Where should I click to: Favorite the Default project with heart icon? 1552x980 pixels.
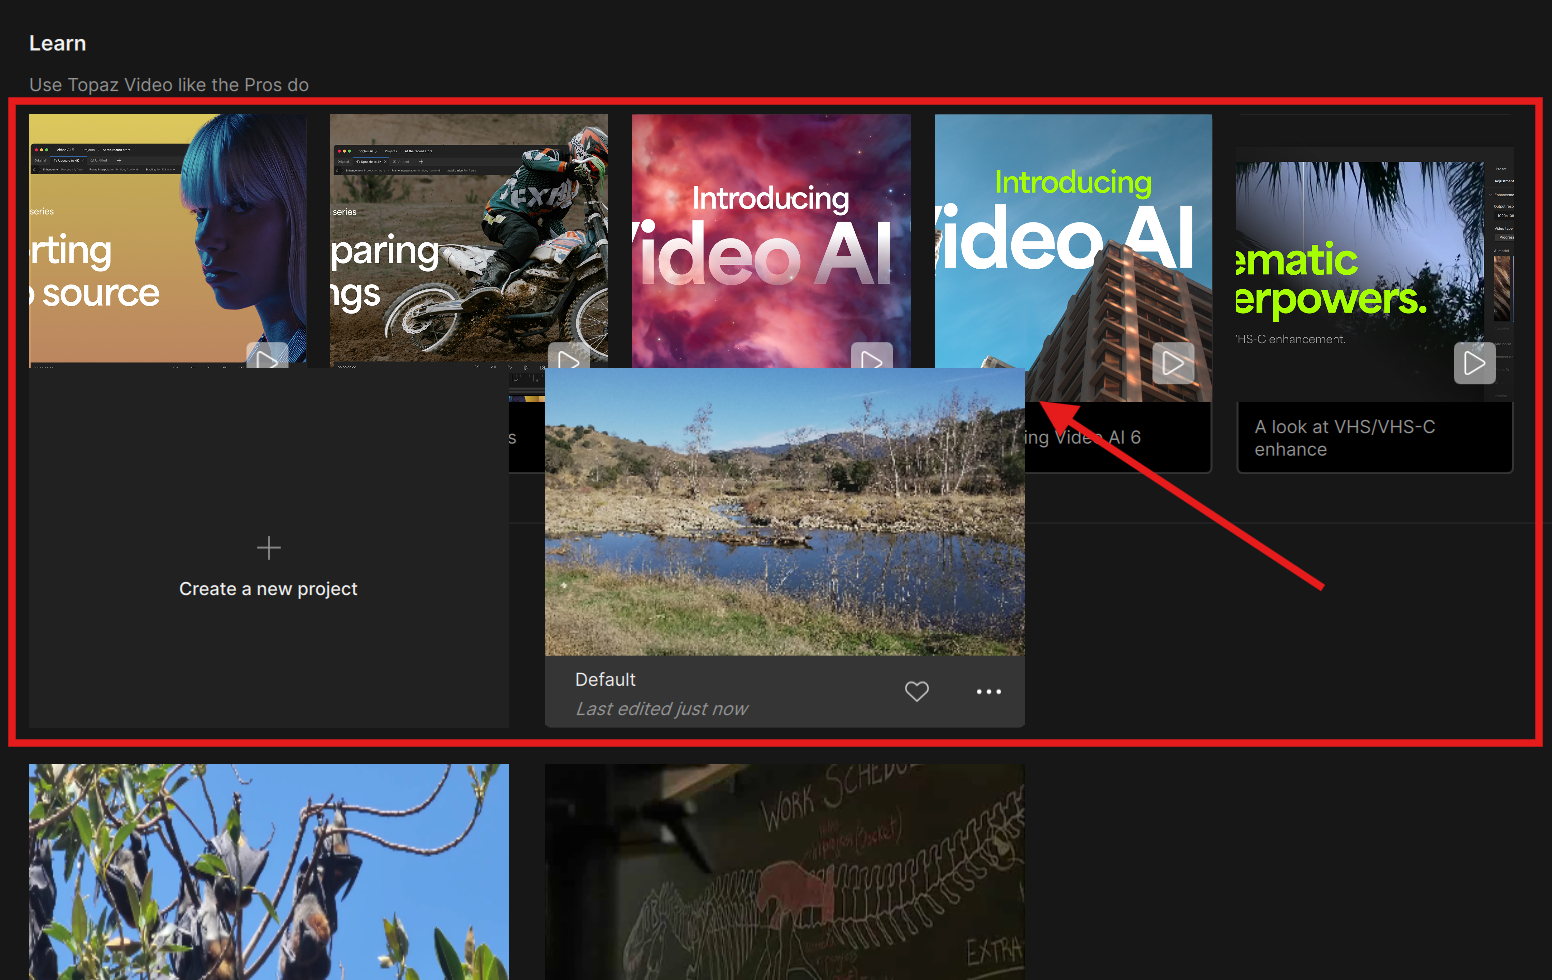pos(917,692)
